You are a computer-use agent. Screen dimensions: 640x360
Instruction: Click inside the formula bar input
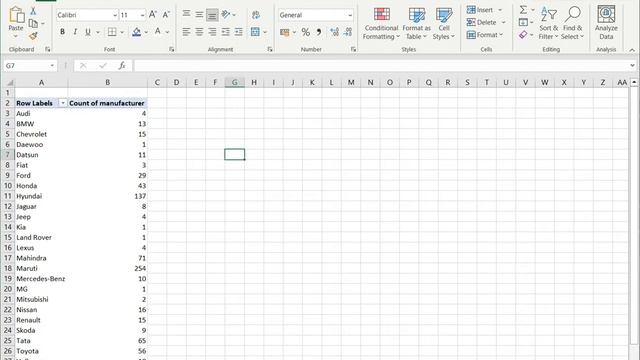pyautogui.click(x=380, y=65)
